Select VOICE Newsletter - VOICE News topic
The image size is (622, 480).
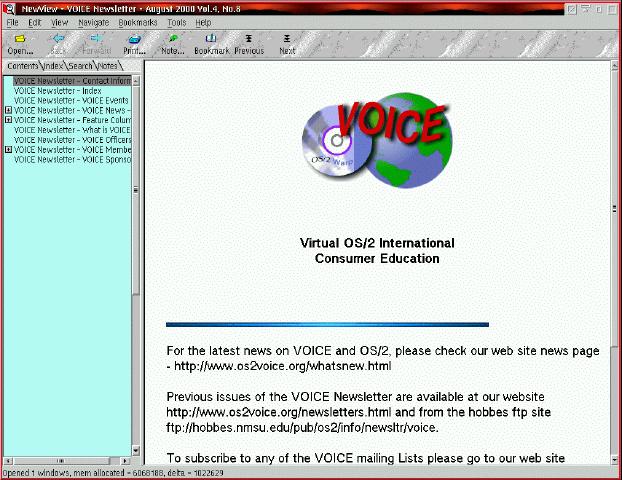click(72, 110)
